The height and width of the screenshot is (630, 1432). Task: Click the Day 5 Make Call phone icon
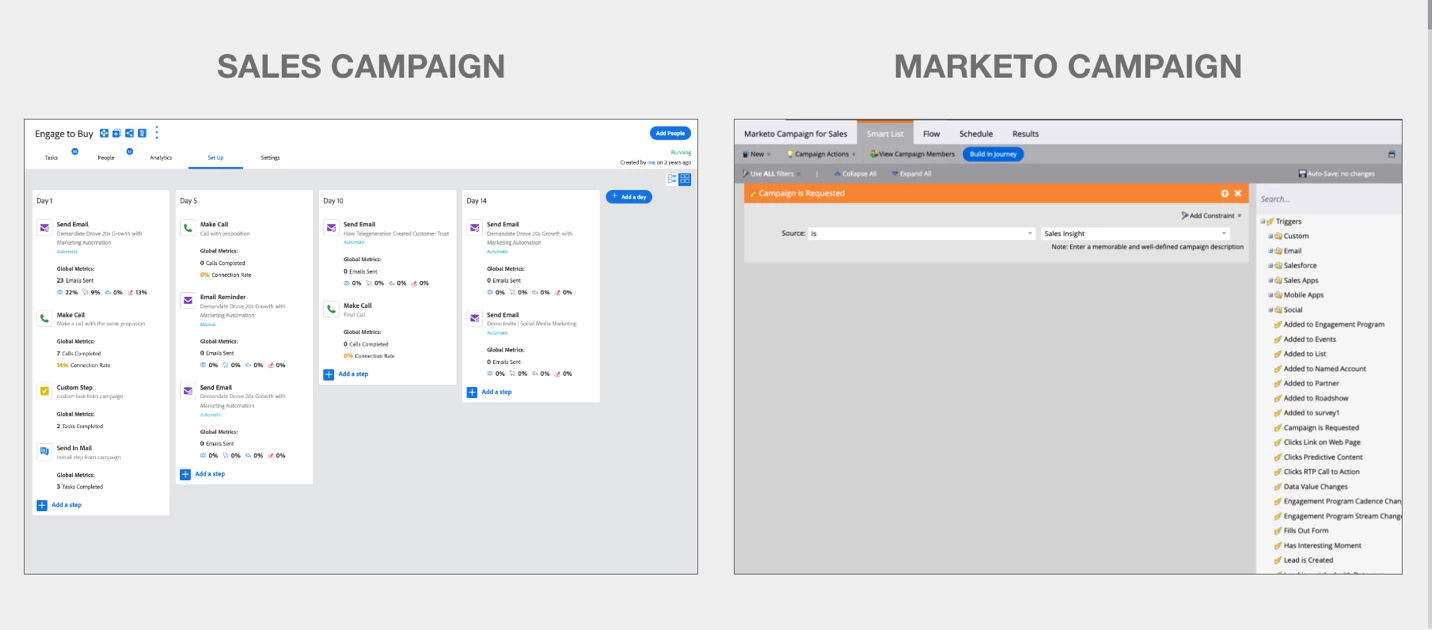coord(187,228)
